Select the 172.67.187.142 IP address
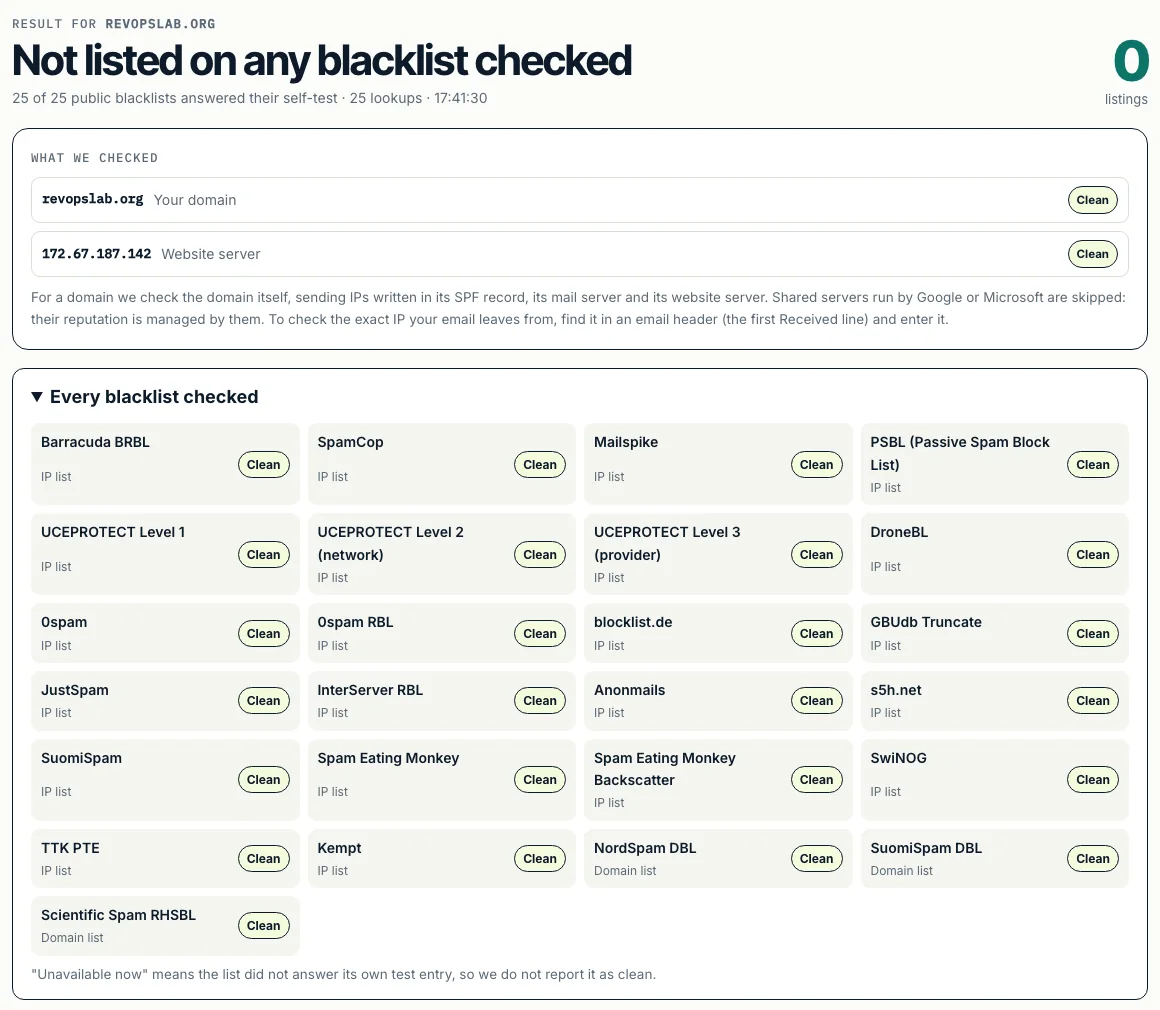Image resolution: width=1160 pixels, height=1010 pixels. point(96,254)
